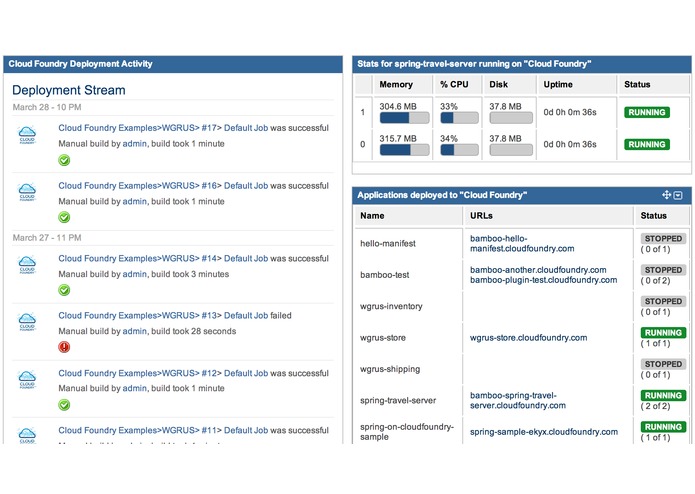Click green success checkmark under build #17
Viewport: 695px width, 494px height.
click(64, 160)
